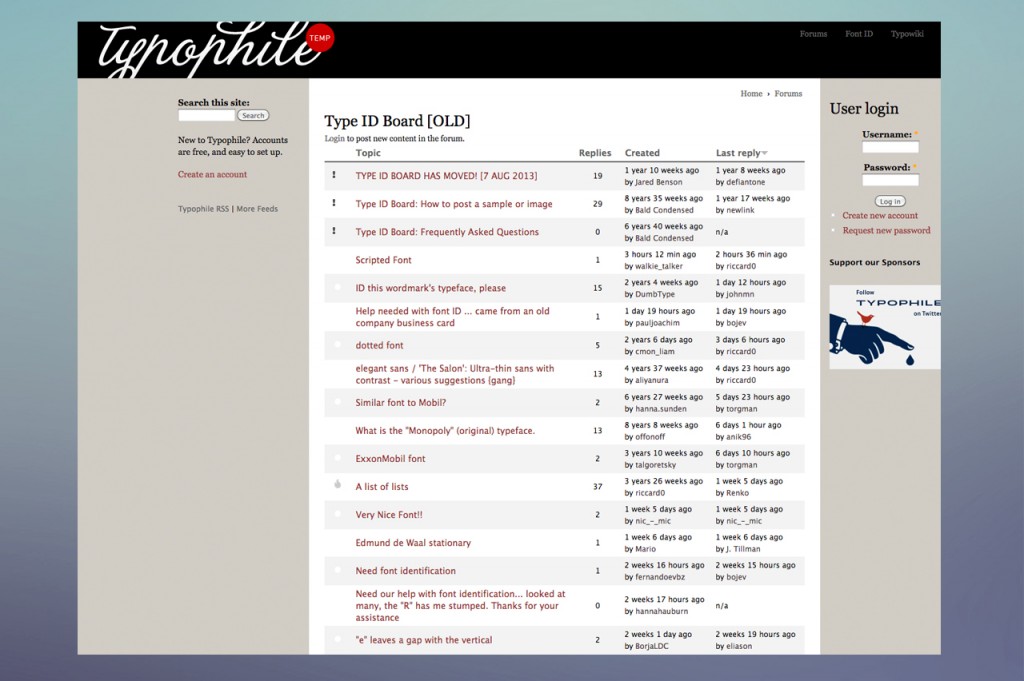Click author 'talgoretsky' in Created column
The height and width of the screenshot is (681, 1024).
tap(656, 466)
